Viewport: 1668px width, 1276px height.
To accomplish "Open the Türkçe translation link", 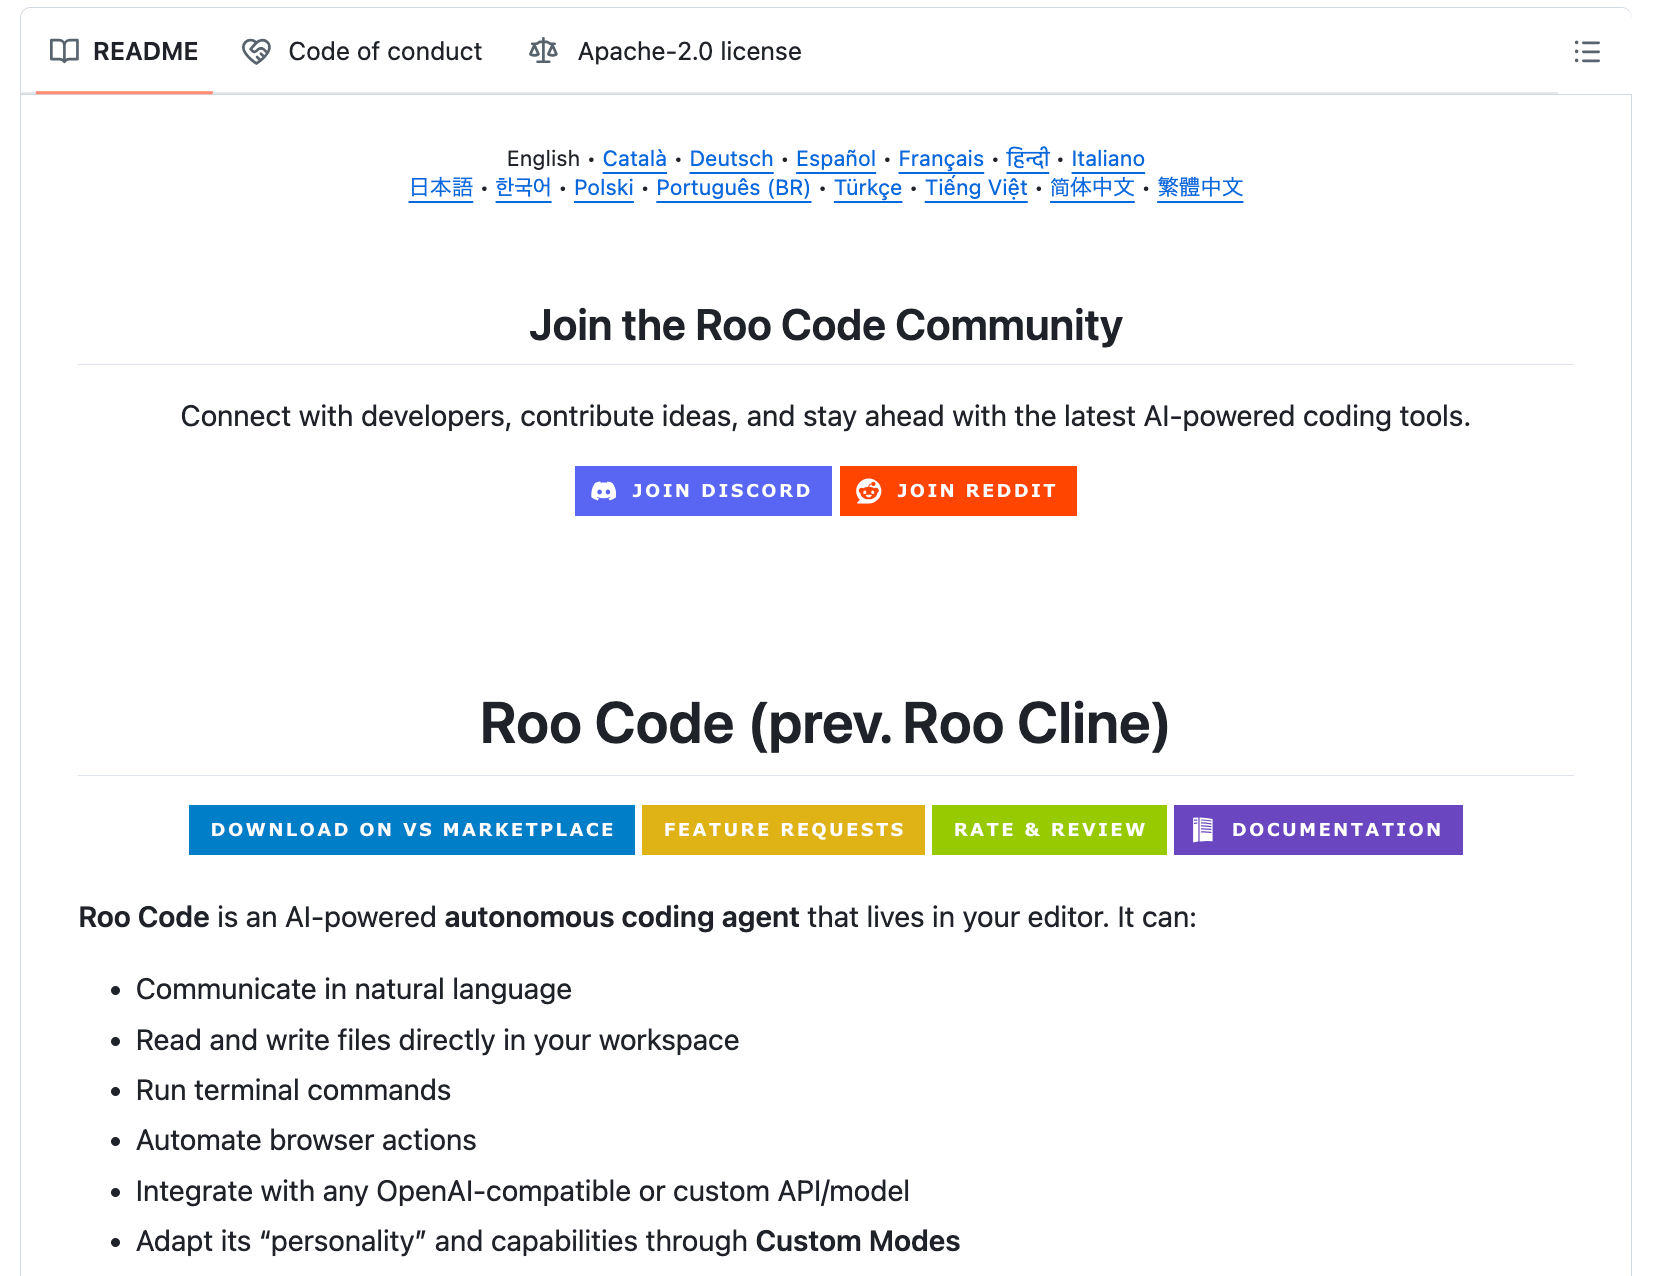I will click(x=868, y=188).
